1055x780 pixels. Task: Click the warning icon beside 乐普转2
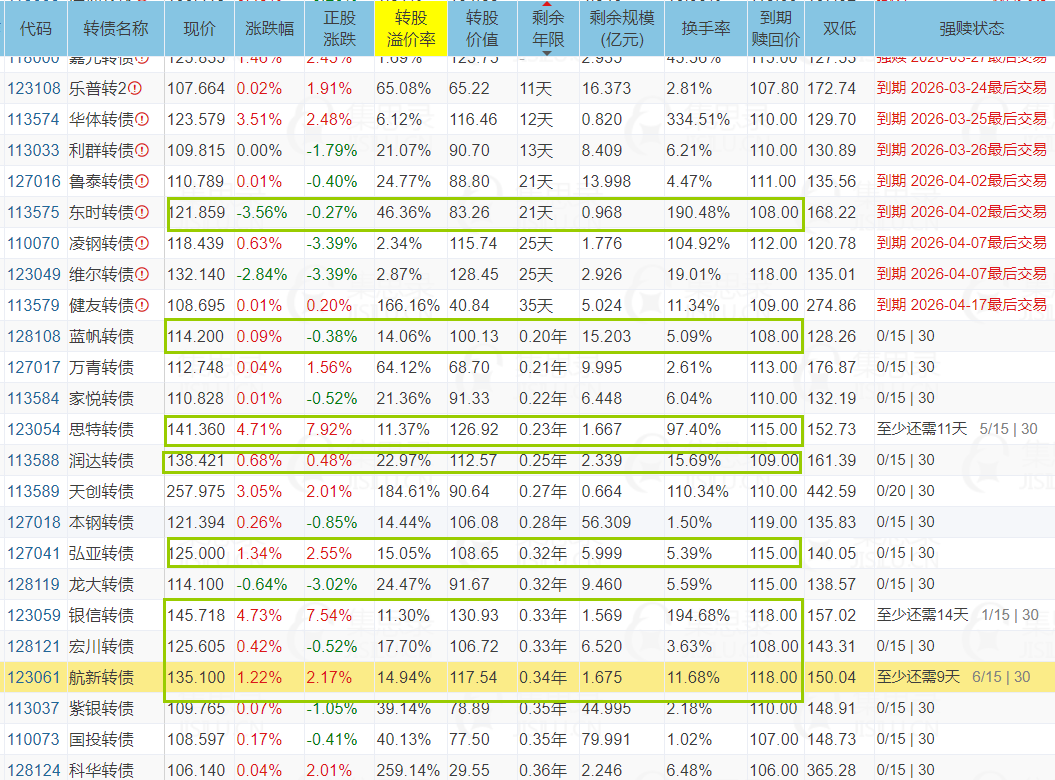(135, 89)
